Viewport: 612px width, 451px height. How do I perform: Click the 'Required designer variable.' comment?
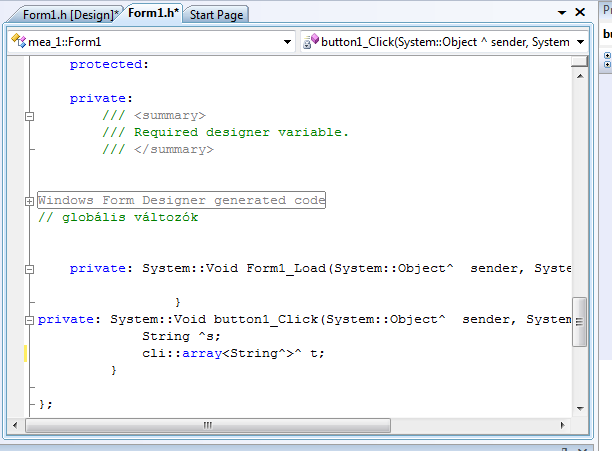click(x=241, y=132)
